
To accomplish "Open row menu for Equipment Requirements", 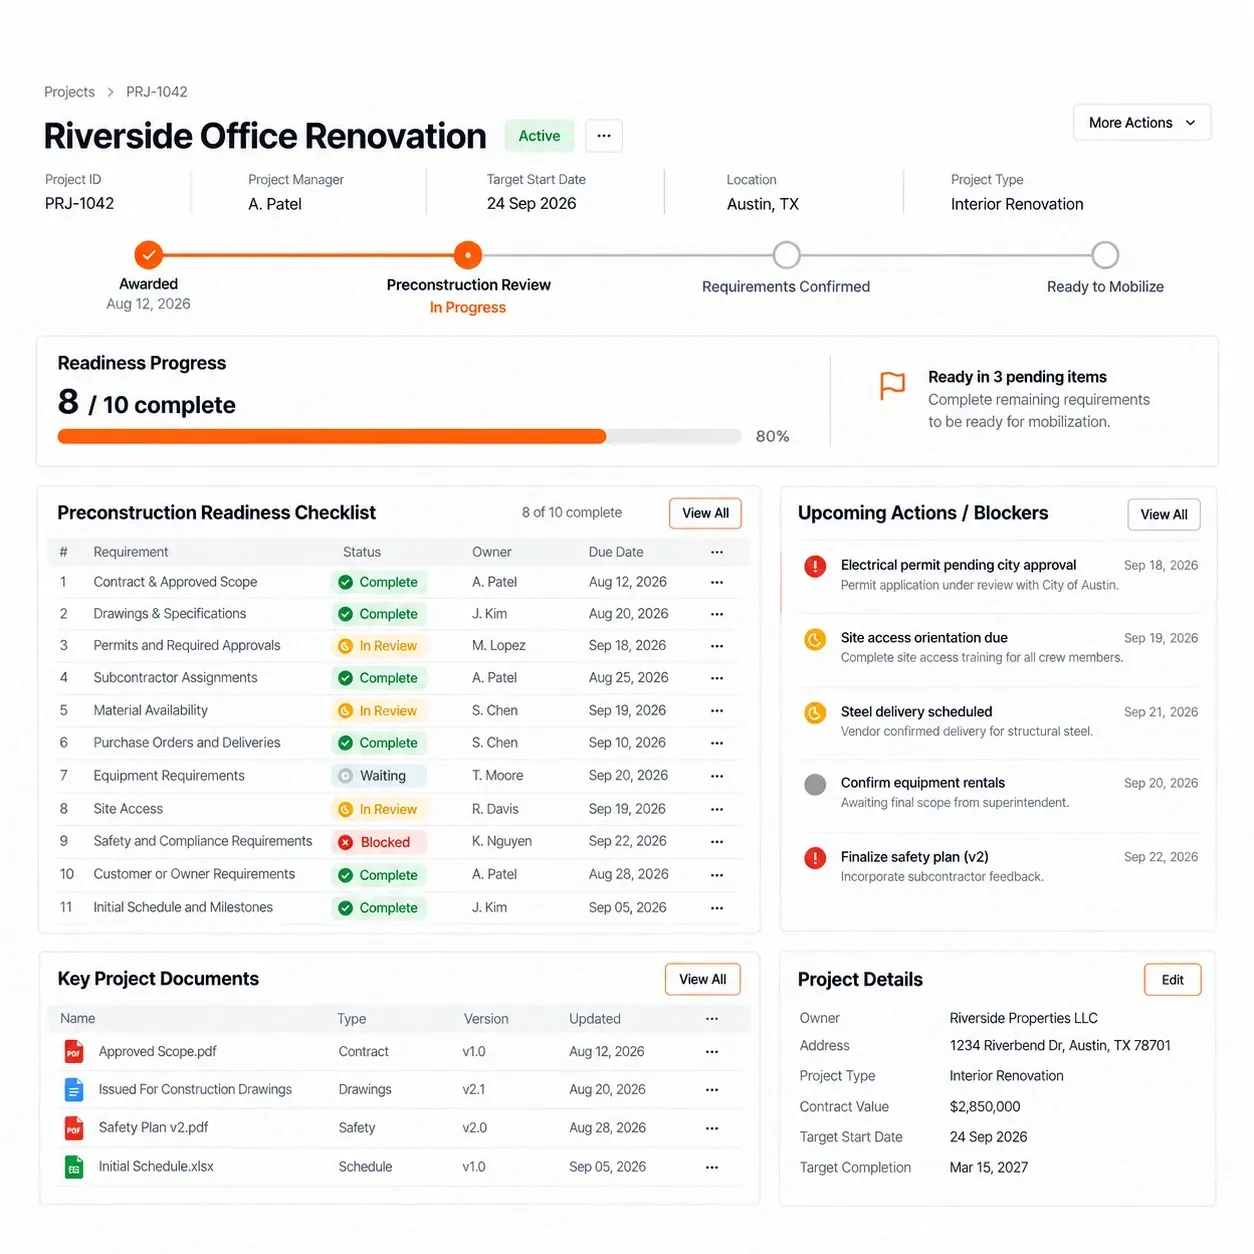I will coord(716,776).
